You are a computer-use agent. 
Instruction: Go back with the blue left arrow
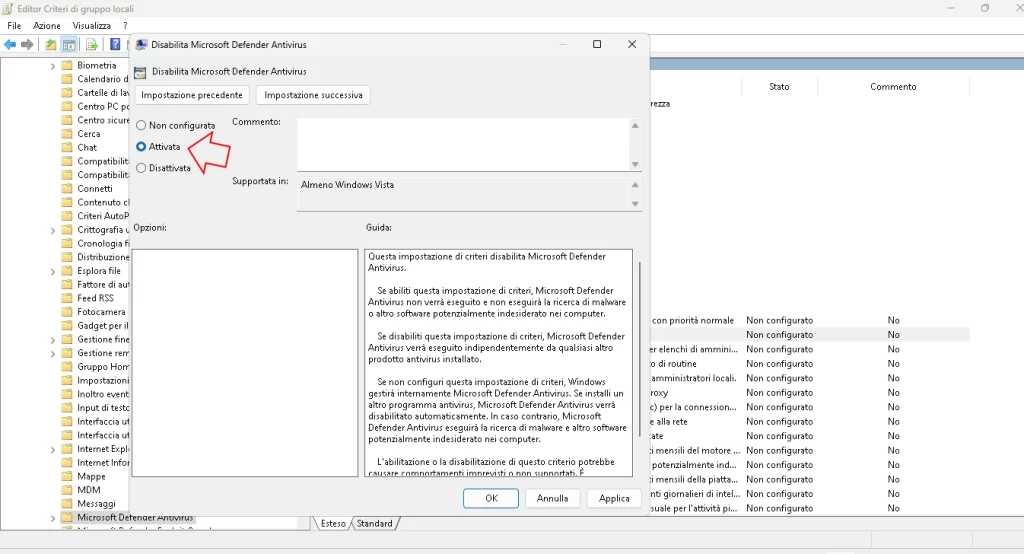(10, 44)
